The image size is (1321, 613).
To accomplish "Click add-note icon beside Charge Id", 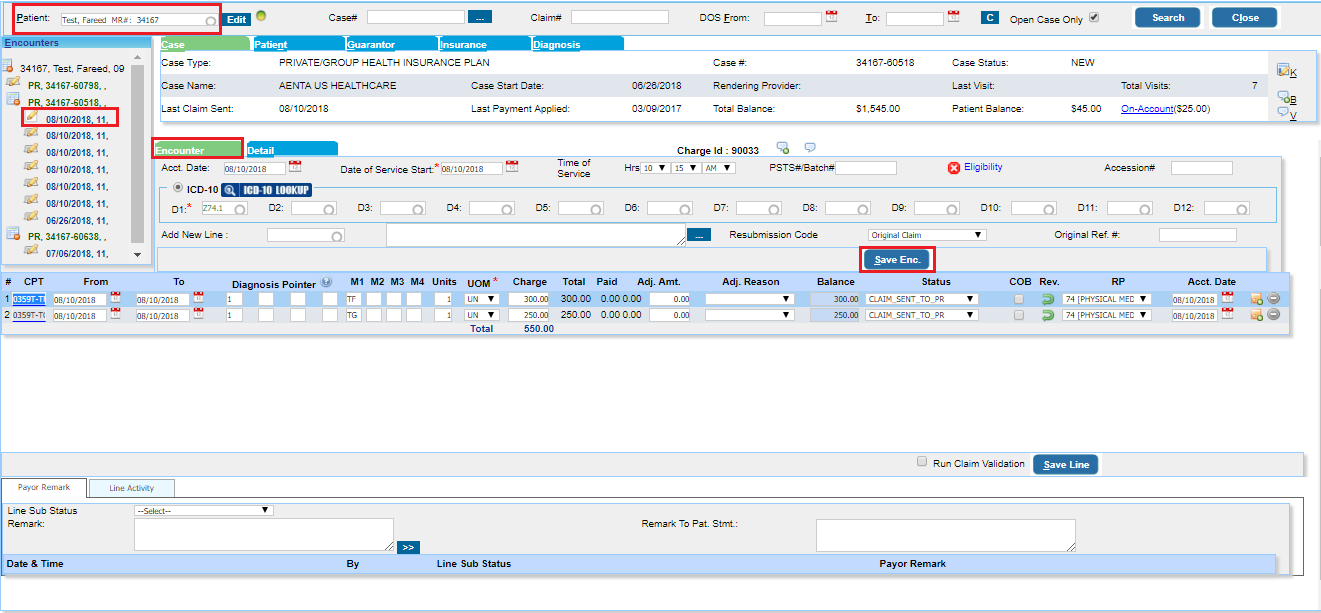I will (783, 148).
